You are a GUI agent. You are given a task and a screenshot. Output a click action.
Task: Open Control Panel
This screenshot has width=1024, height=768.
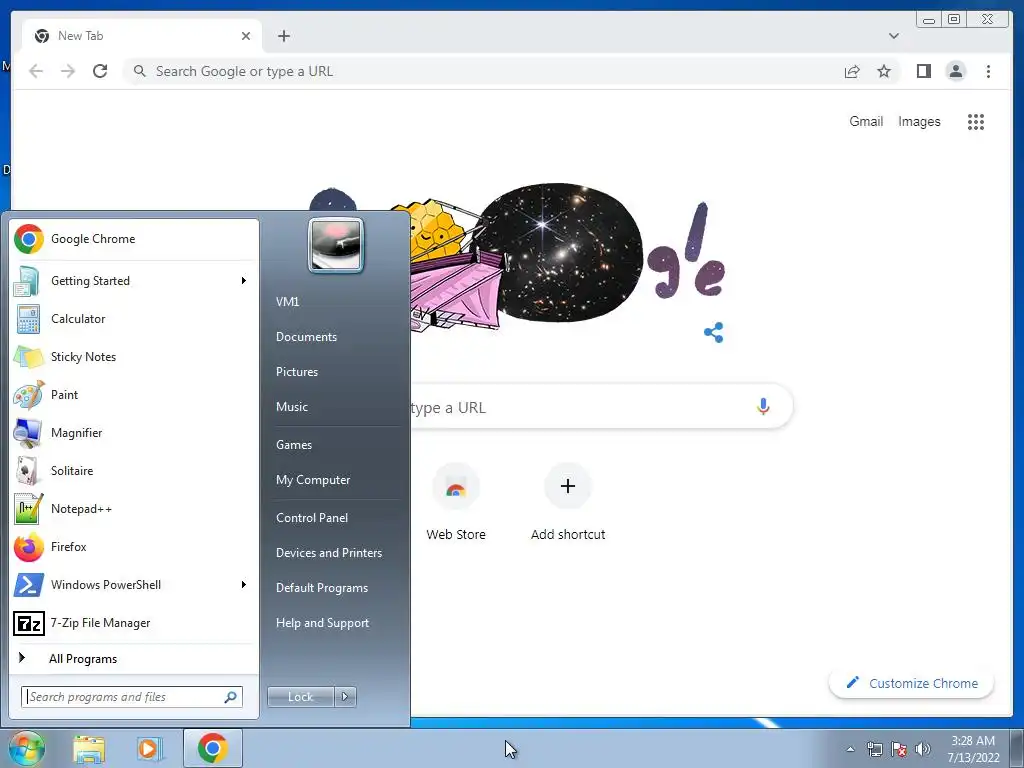point(312,518)
